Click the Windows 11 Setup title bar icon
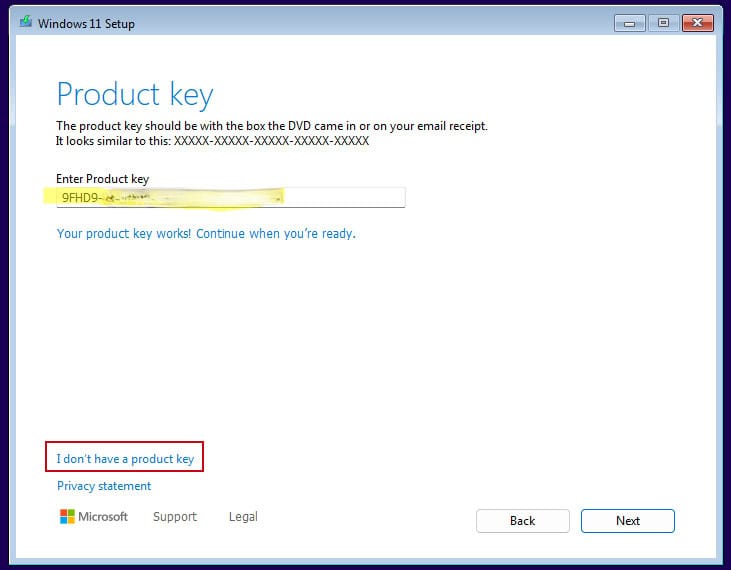This screenshot has width=731, height=570. tap(24, 22)
